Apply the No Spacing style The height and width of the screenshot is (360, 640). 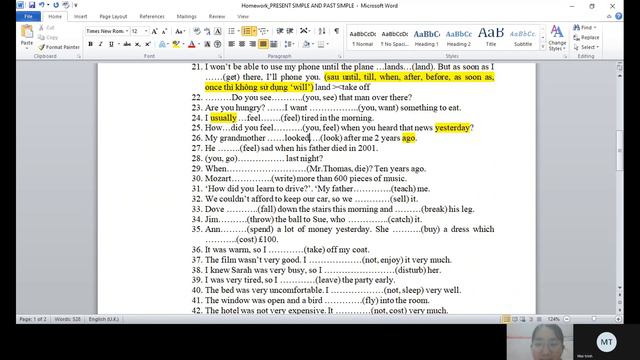coord(394,38)
